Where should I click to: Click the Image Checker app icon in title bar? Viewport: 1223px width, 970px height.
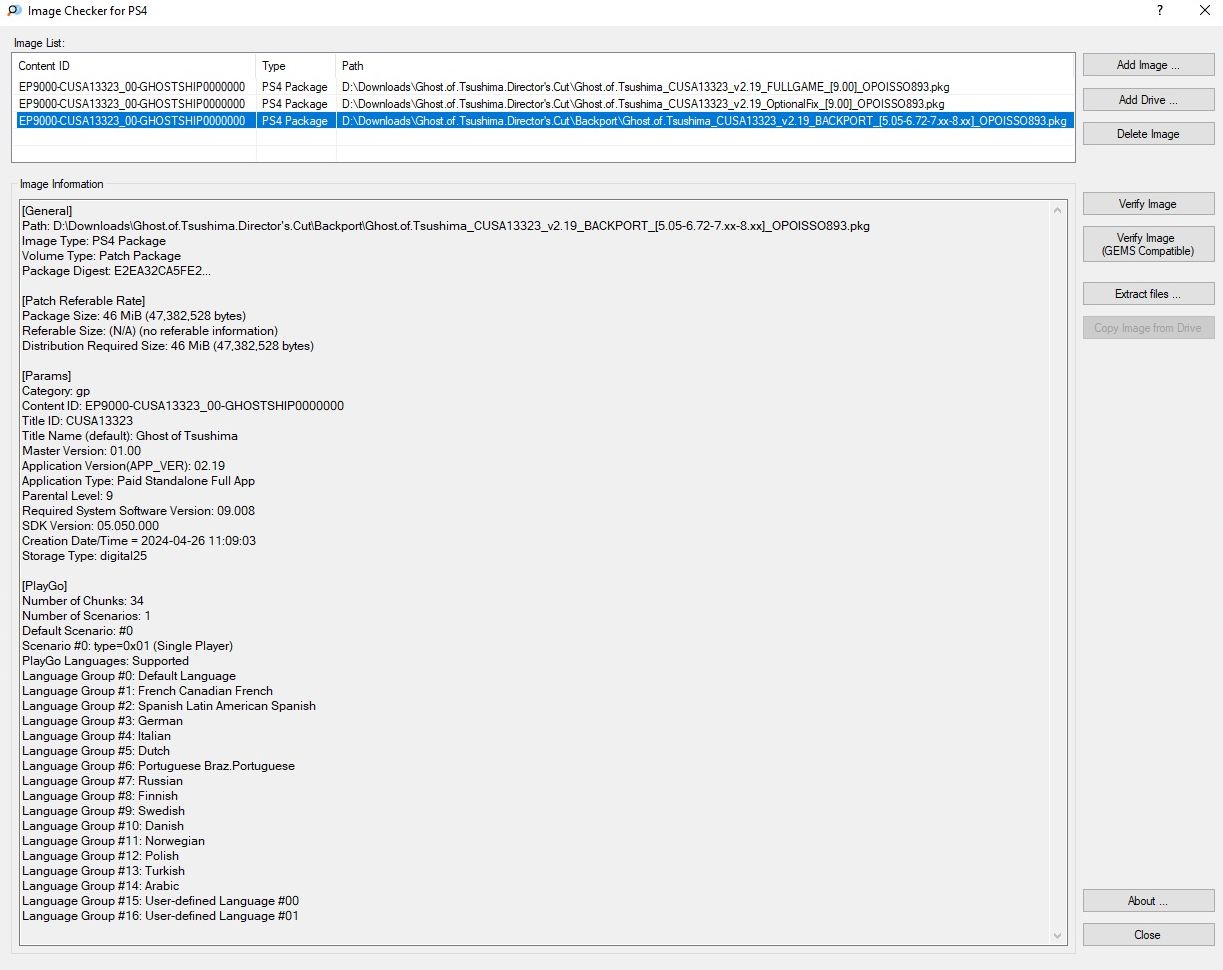pos(15,11)
